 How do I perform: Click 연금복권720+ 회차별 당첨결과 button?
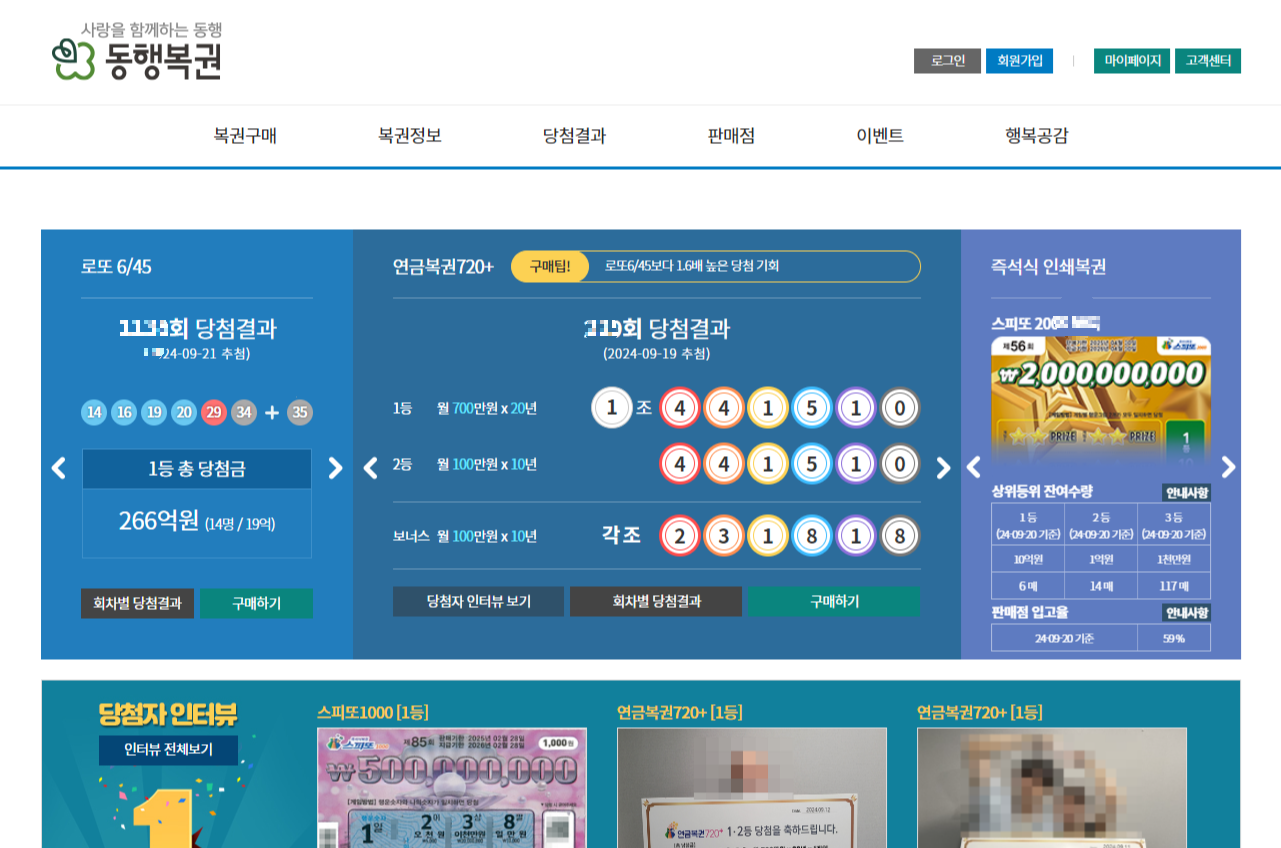tap(656, 601)
